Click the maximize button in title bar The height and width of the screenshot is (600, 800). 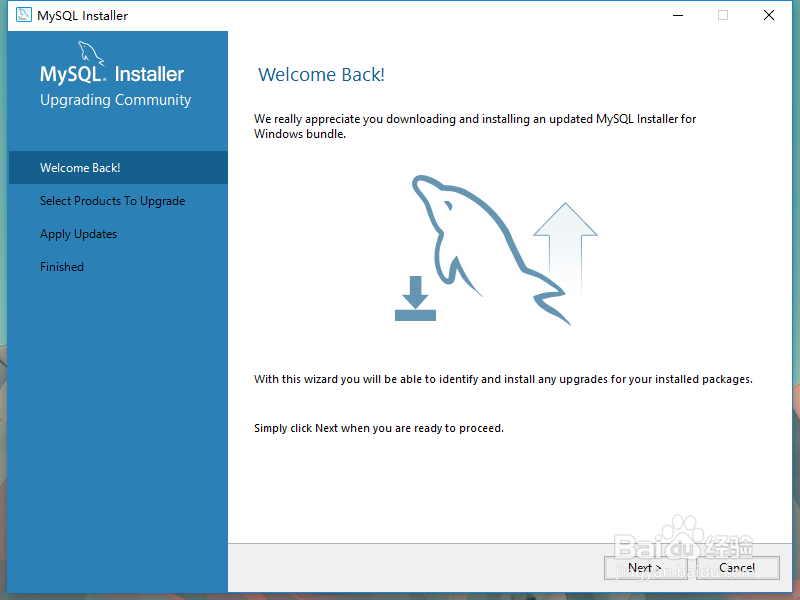tap(723, 15)
